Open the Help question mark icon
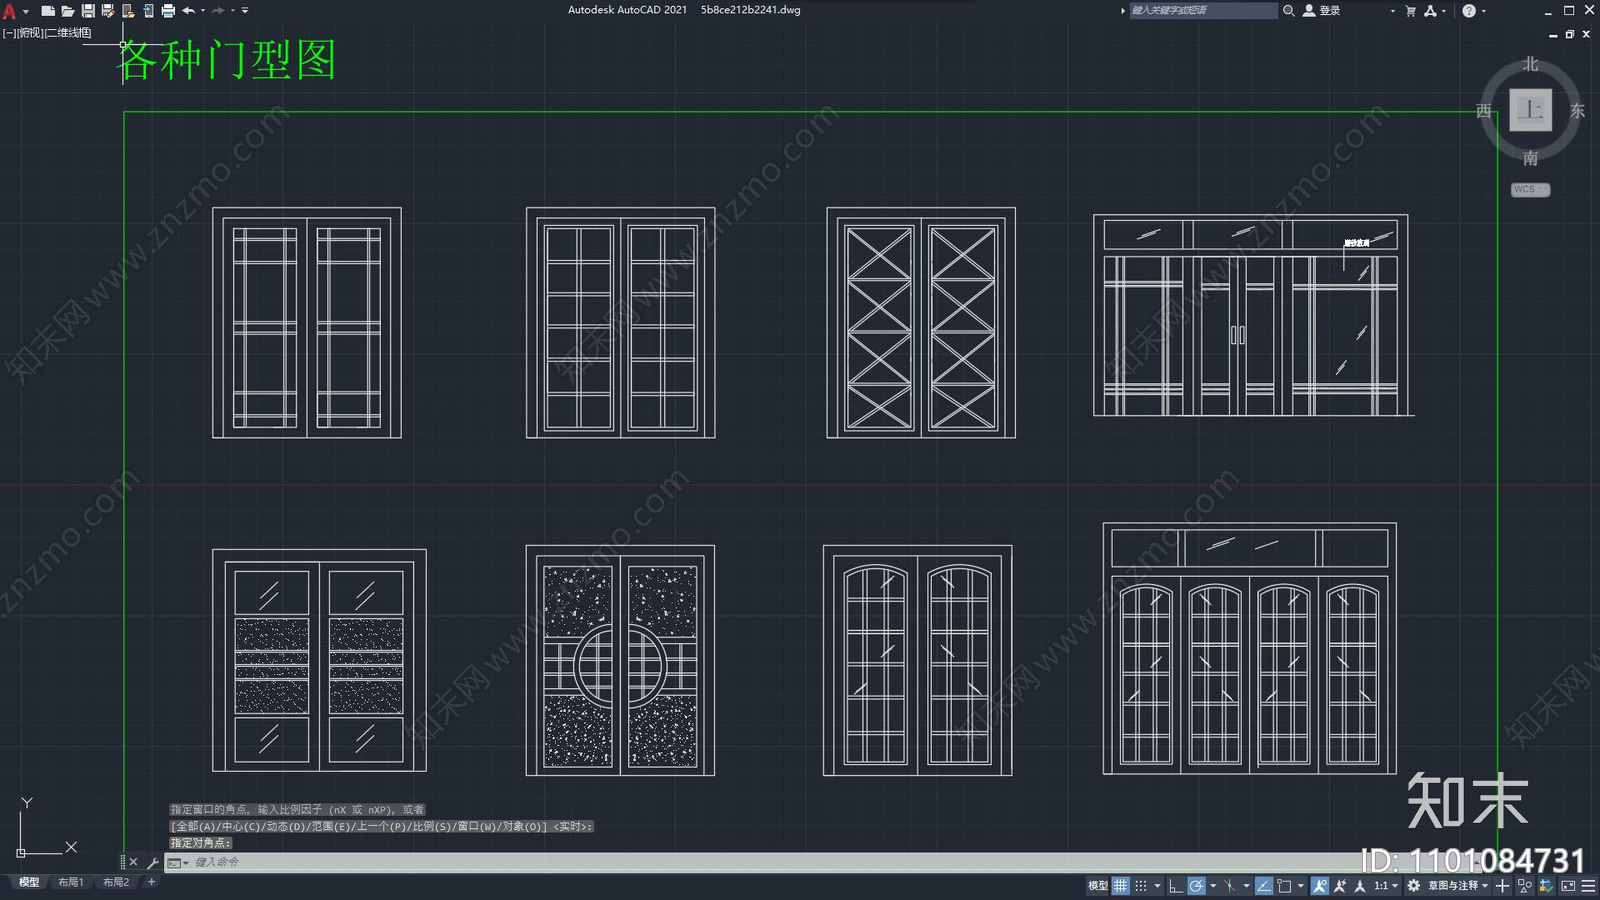Screen dimensions: 1600x900 coord(1468,11)
